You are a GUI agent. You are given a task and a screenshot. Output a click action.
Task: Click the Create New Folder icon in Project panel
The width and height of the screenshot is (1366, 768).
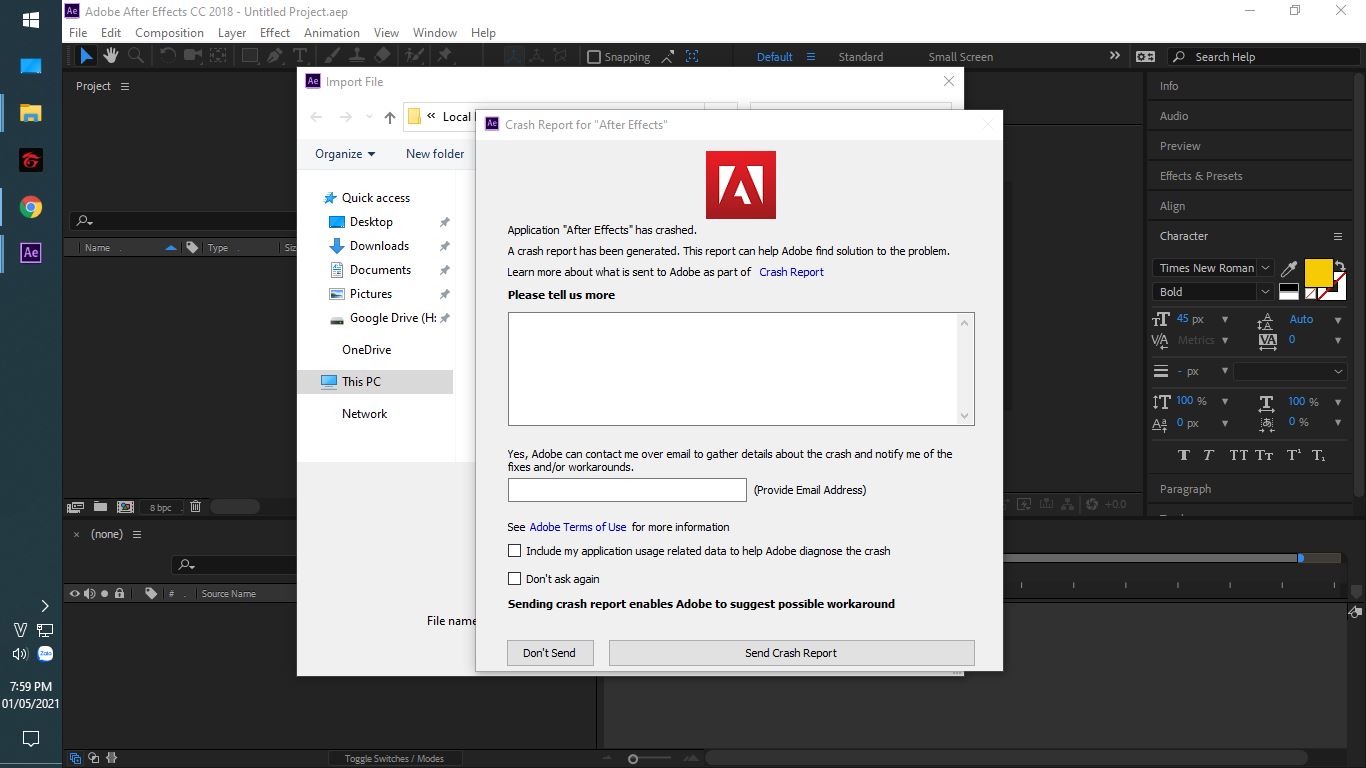pos(100,507)
